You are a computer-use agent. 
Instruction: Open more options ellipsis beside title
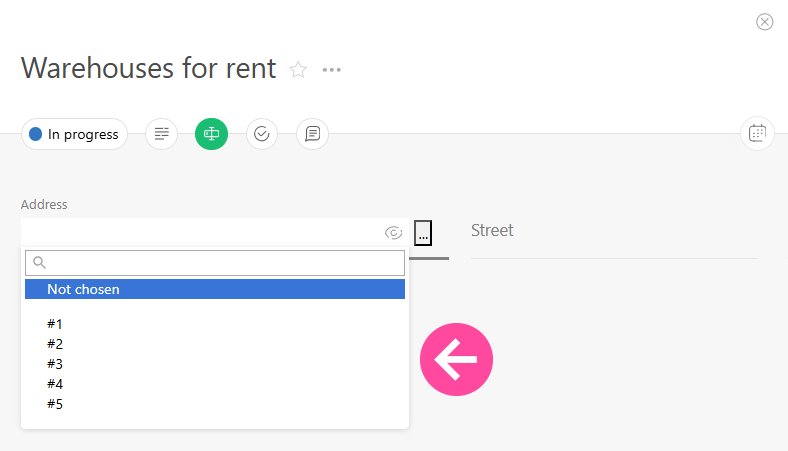click(332, 70)
